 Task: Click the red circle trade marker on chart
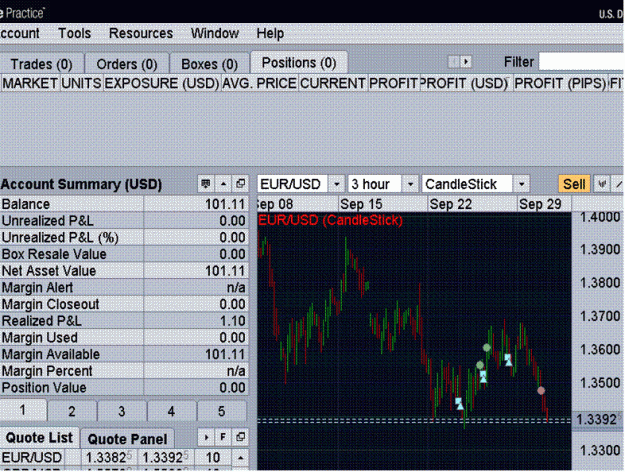[541, 391]
